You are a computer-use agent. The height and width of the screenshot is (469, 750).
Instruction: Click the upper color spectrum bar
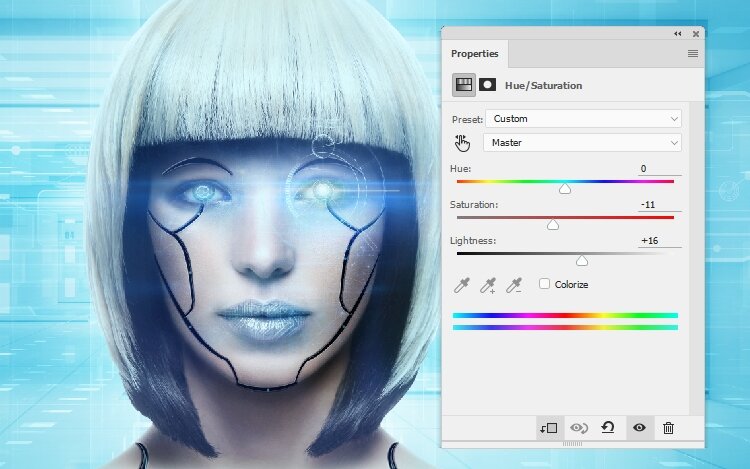[565, 316]
